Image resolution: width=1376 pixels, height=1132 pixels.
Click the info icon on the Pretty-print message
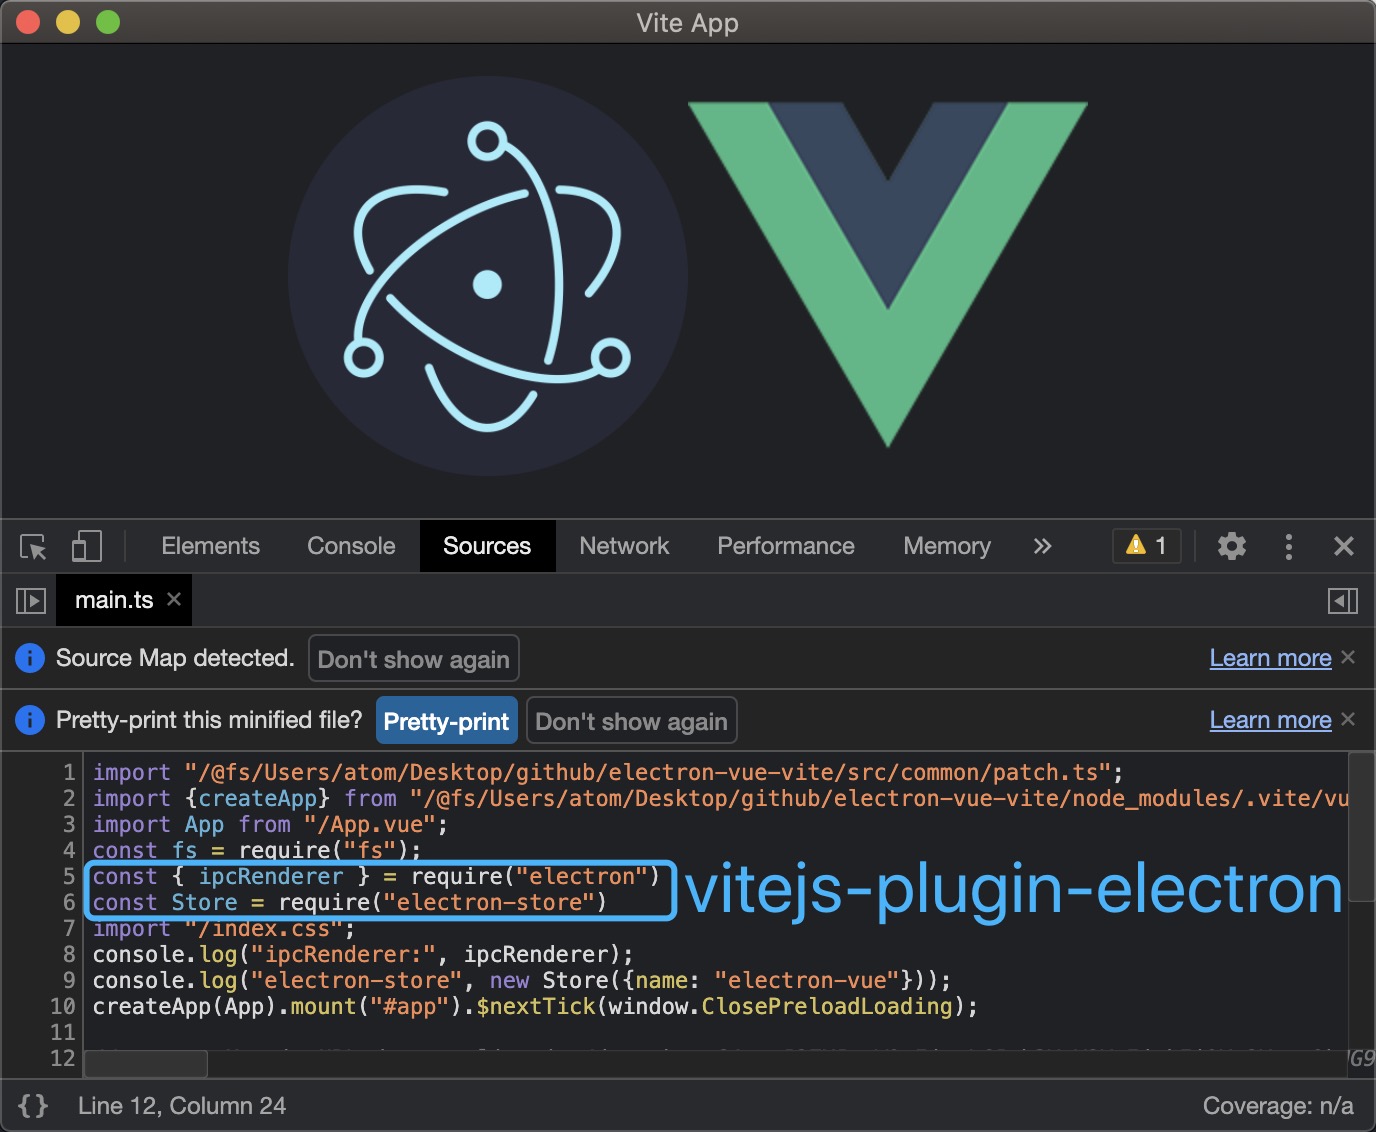(30, 719)
